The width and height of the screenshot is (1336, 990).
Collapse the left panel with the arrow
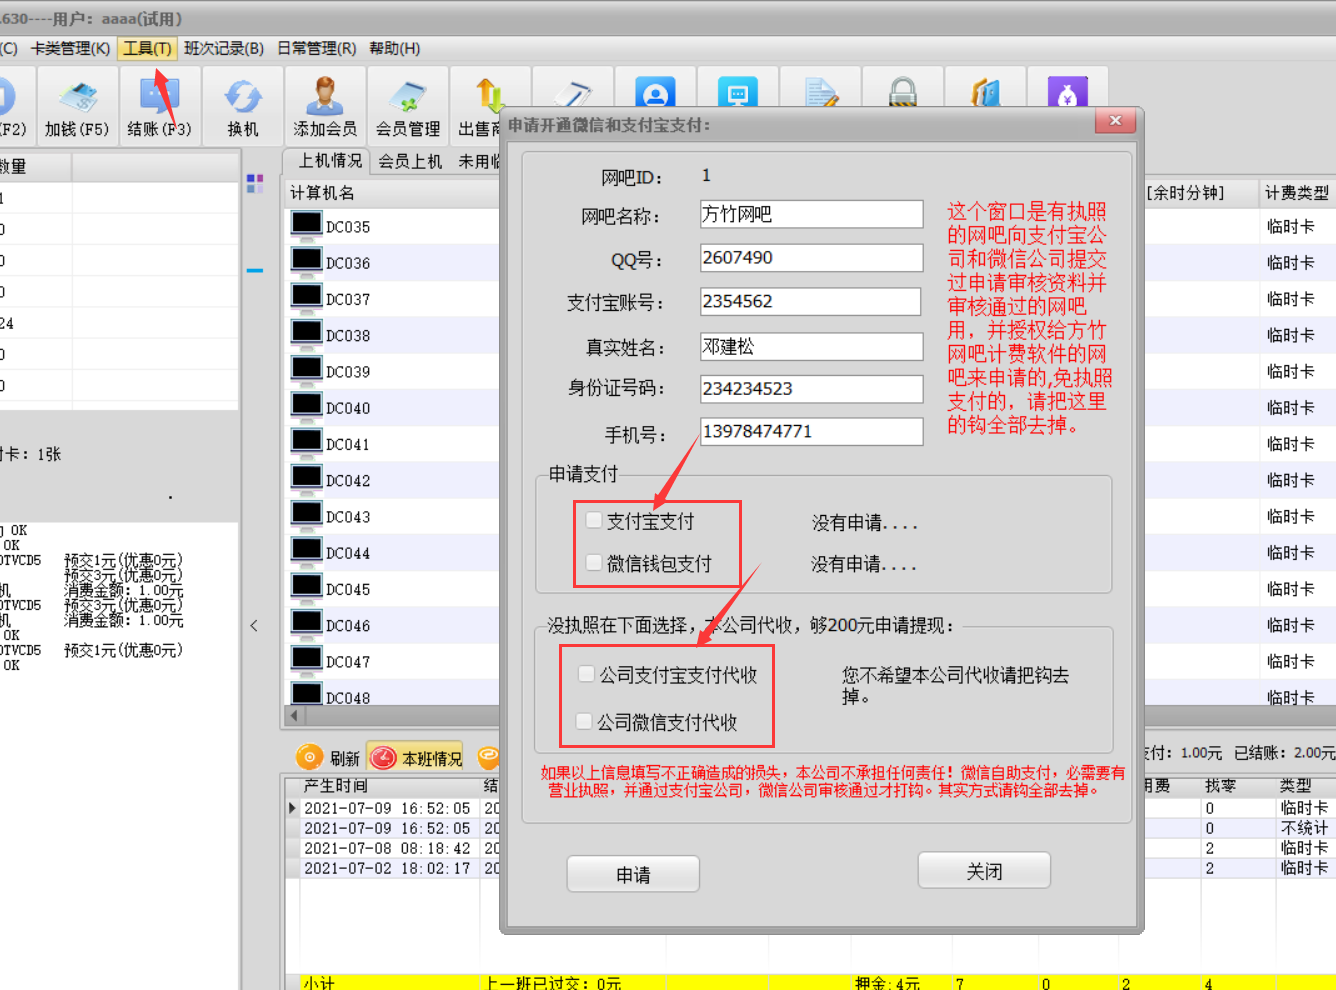click(x=254, y=626)
